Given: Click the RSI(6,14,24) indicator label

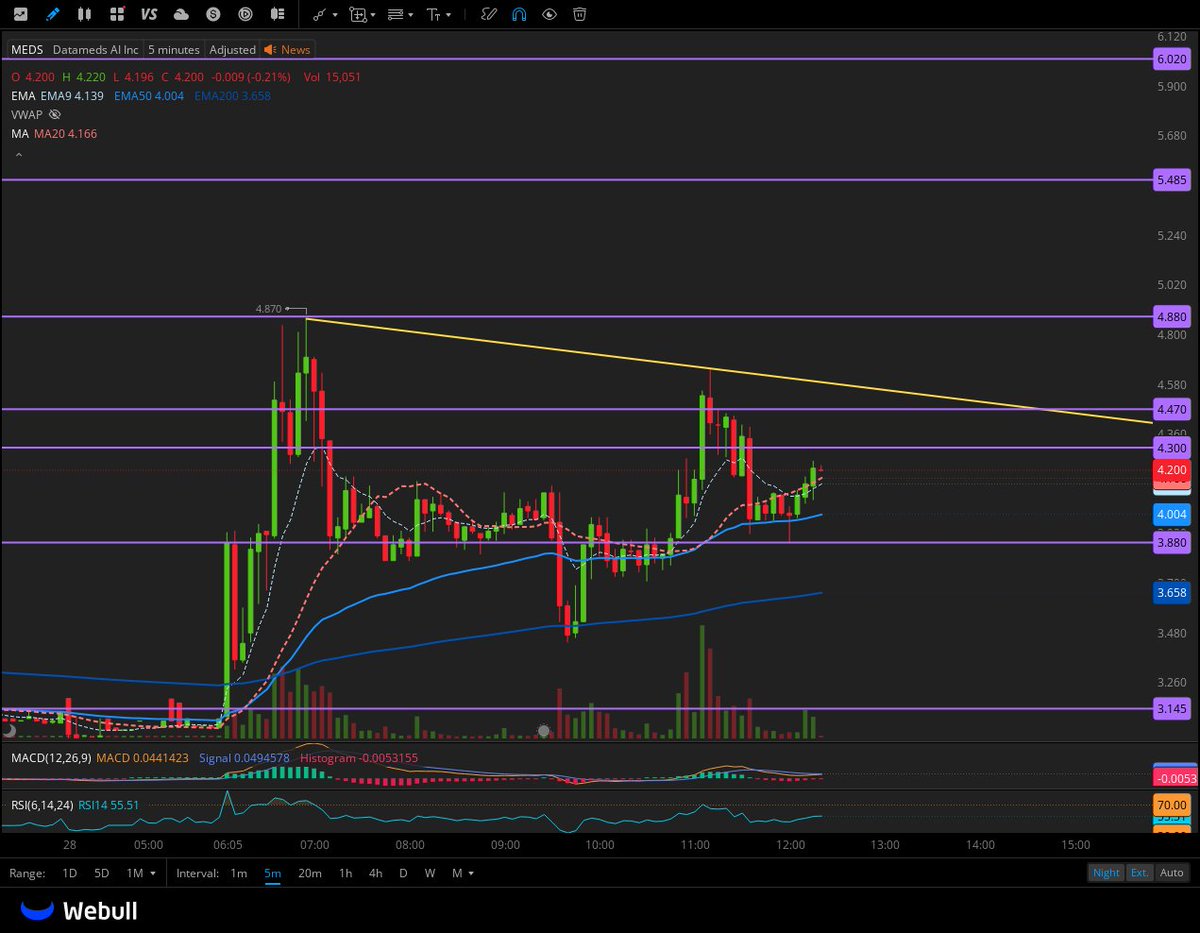Looking at the screenshot, I should (x=41, y=804).
